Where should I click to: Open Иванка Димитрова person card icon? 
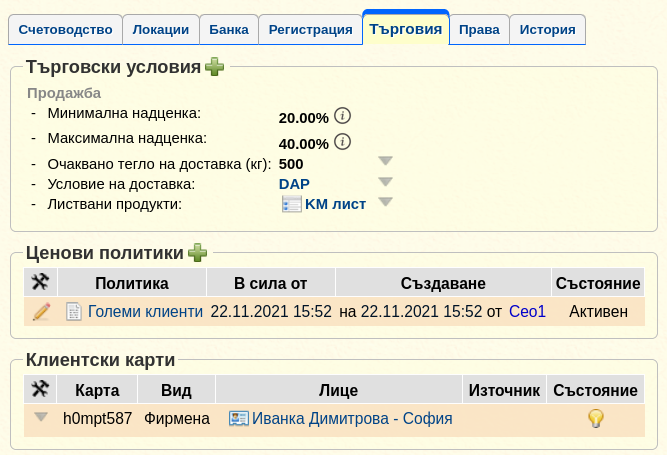tap(239, 418)
